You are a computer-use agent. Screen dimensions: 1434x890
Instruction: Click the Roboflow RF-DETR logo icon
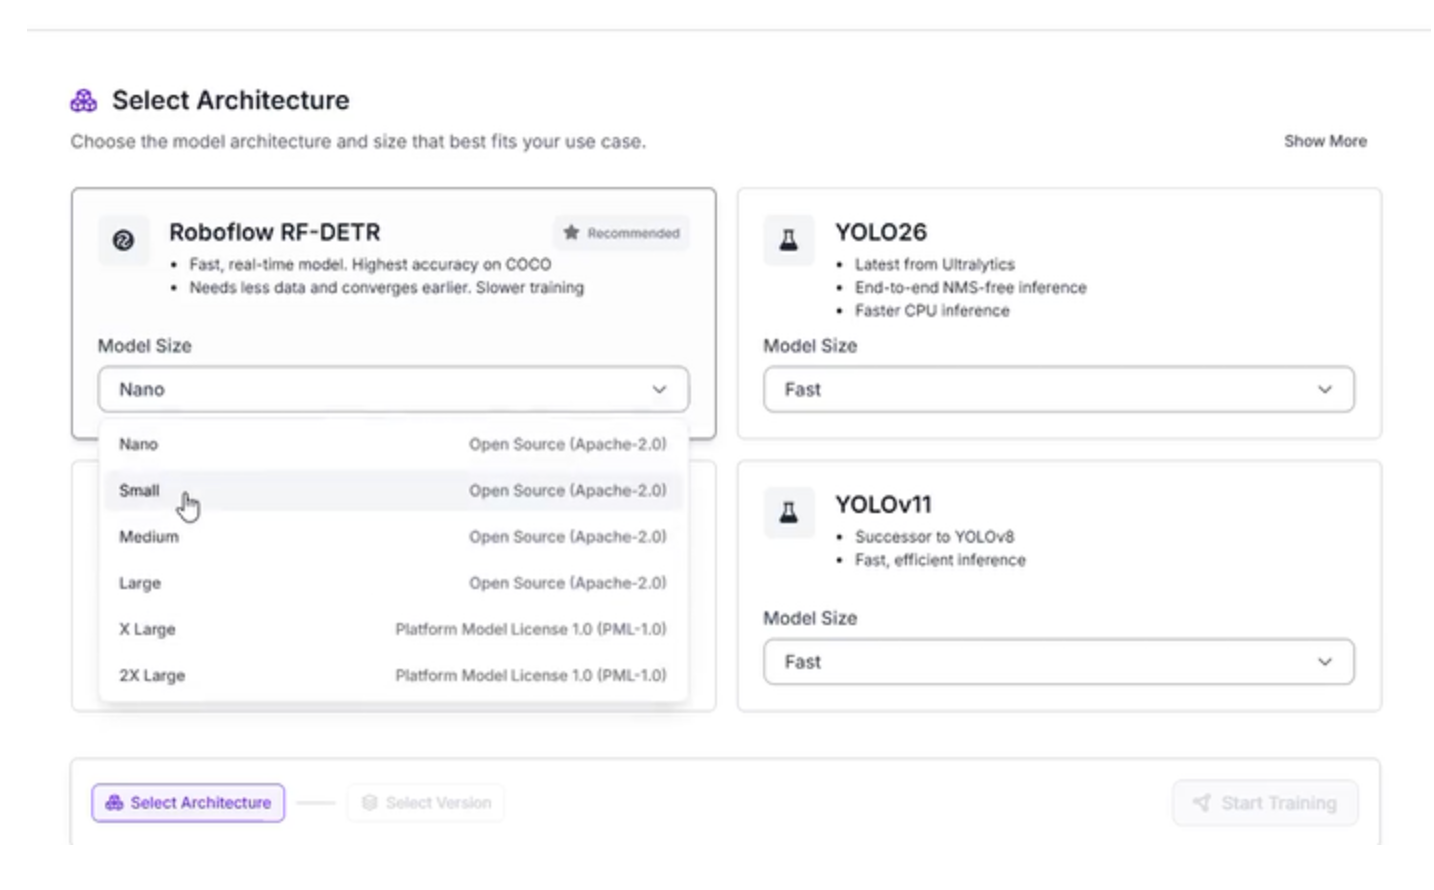click(x=123, y=240)
